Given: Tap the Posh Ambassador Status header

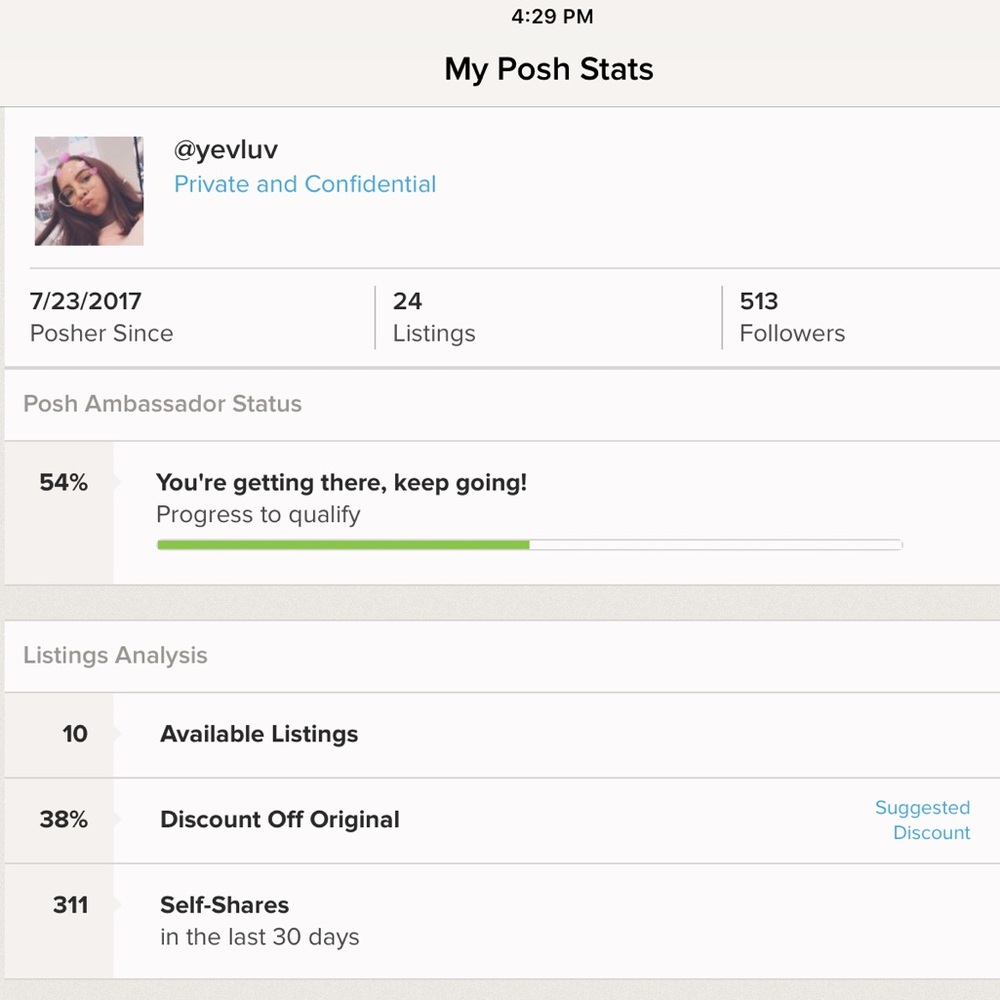Looking at the screenshot, I should point(162,404).
